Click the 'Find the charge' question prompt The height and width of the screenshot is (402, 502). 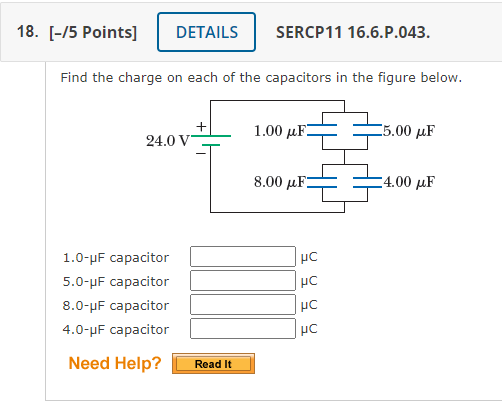click(261, 78)
